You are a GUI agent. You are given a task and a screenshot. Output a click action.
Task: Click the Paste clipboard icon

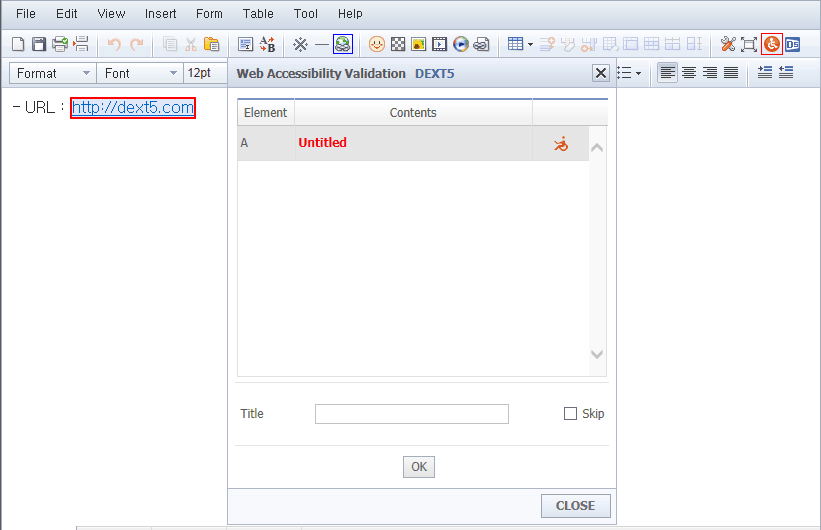[x=212, y=44]
